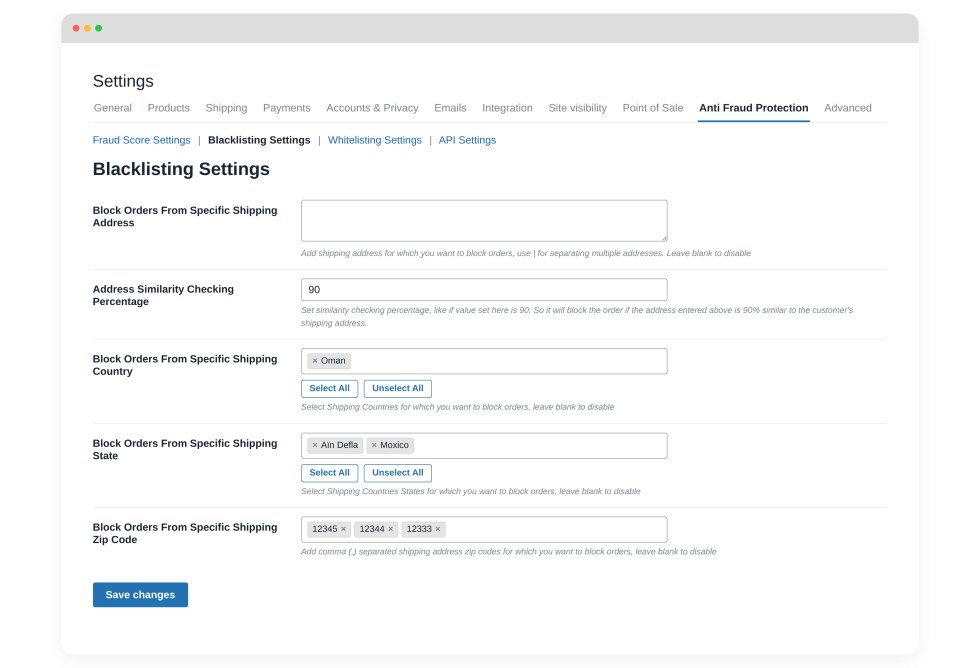Click the Block Orders From Specific Shipping State label
The width and height of the screenshot is (980, 668).
tap(185, 449)
